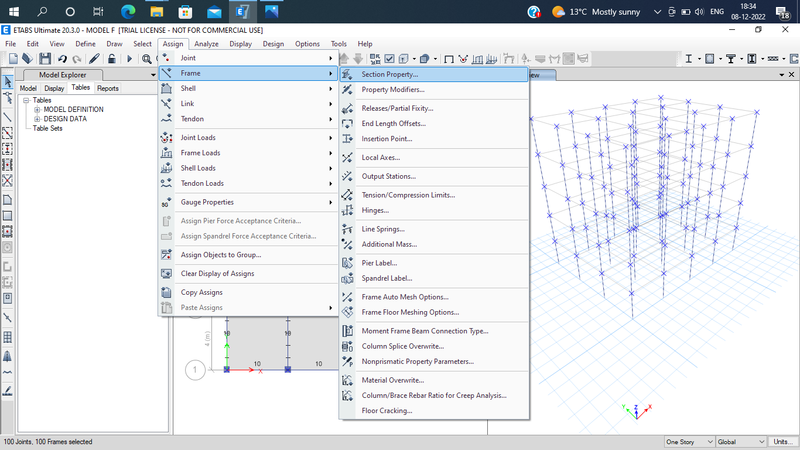This screenshot has width=800, height=450.
Task: Click grid bubble labeled 1
Action: 195,370
